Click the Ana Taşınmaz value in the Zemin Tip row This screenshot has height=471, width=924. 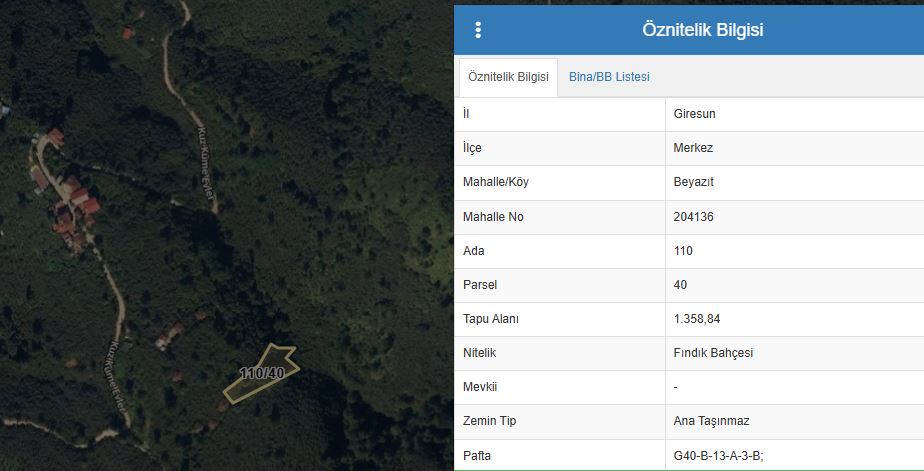tap(712, 421)
